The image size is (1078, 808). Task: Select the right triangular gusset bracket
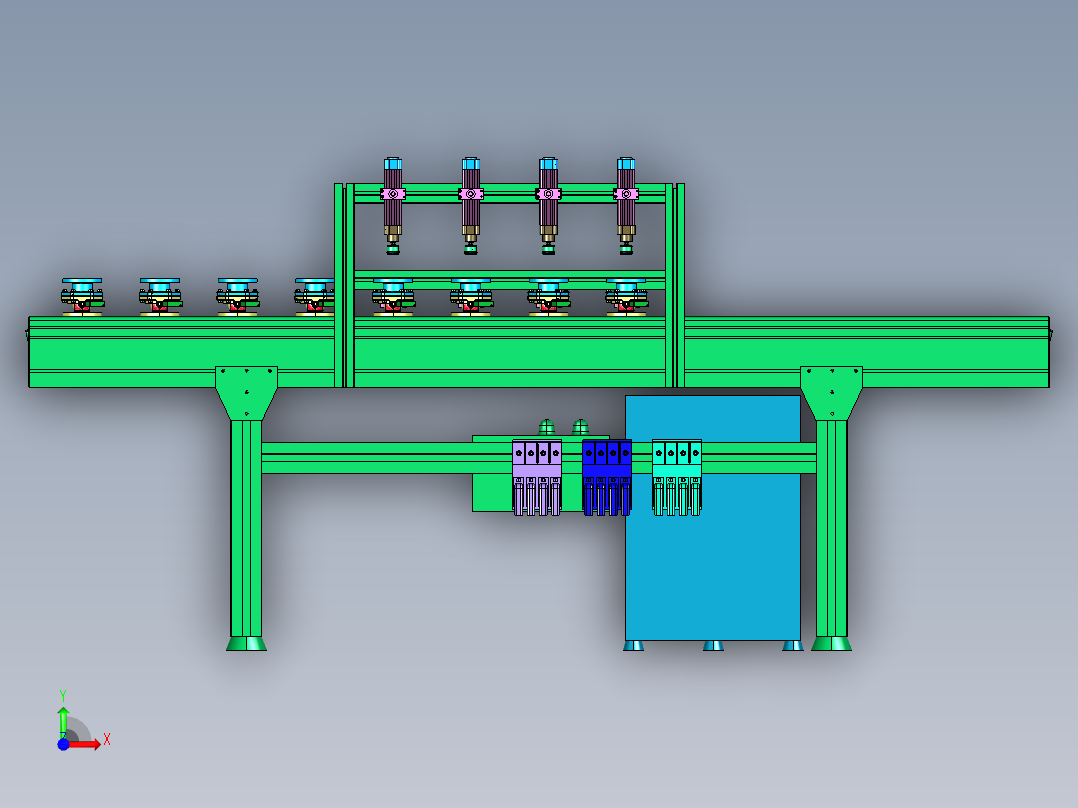[831, 393]
